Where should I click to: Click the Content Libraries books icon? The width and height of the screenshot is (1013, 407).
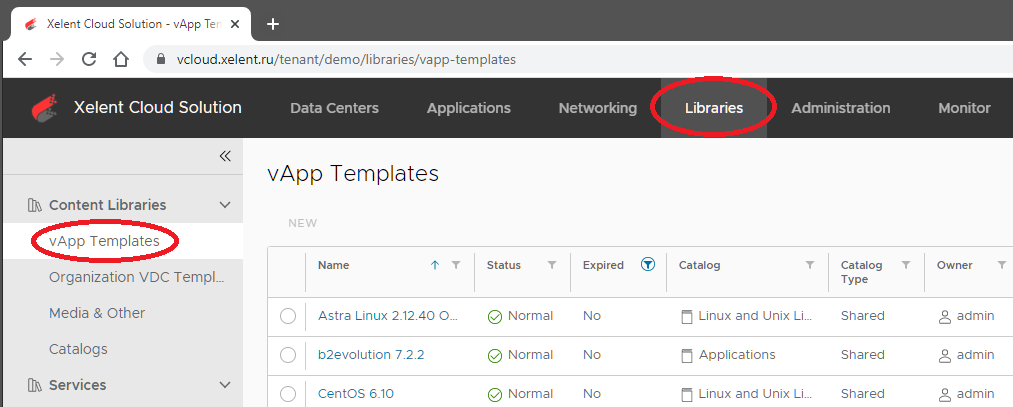35,205
